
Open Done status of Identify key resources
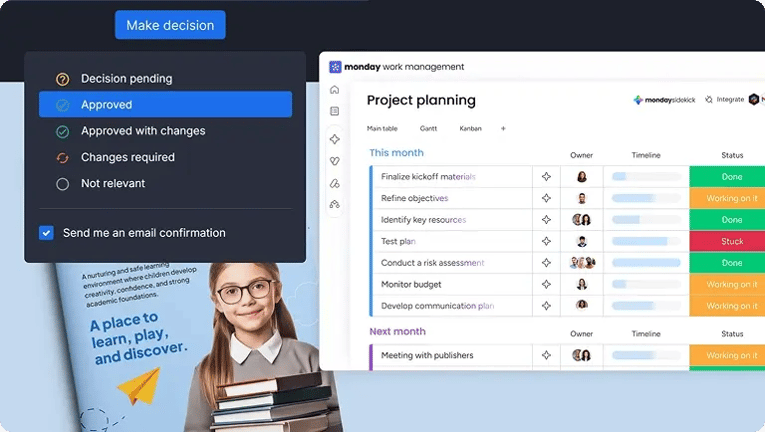tap(727, 220)
